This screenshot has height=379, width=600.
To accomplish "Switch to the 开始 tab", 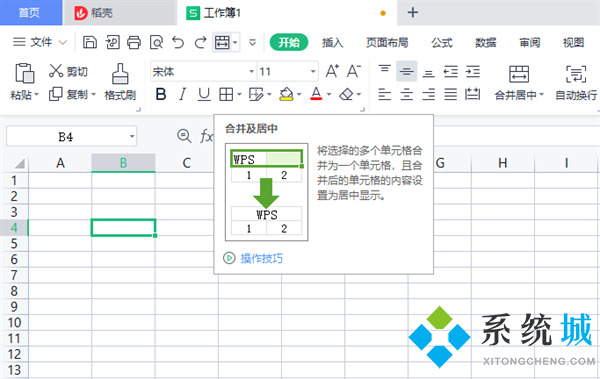I will (289, 42).
